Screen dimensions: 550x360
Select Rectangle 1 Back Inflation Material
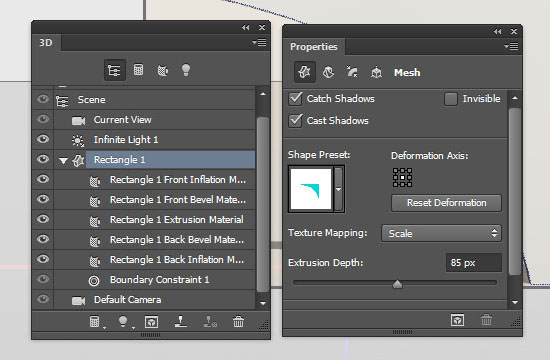pyautogui.click(x=155, y=260)
